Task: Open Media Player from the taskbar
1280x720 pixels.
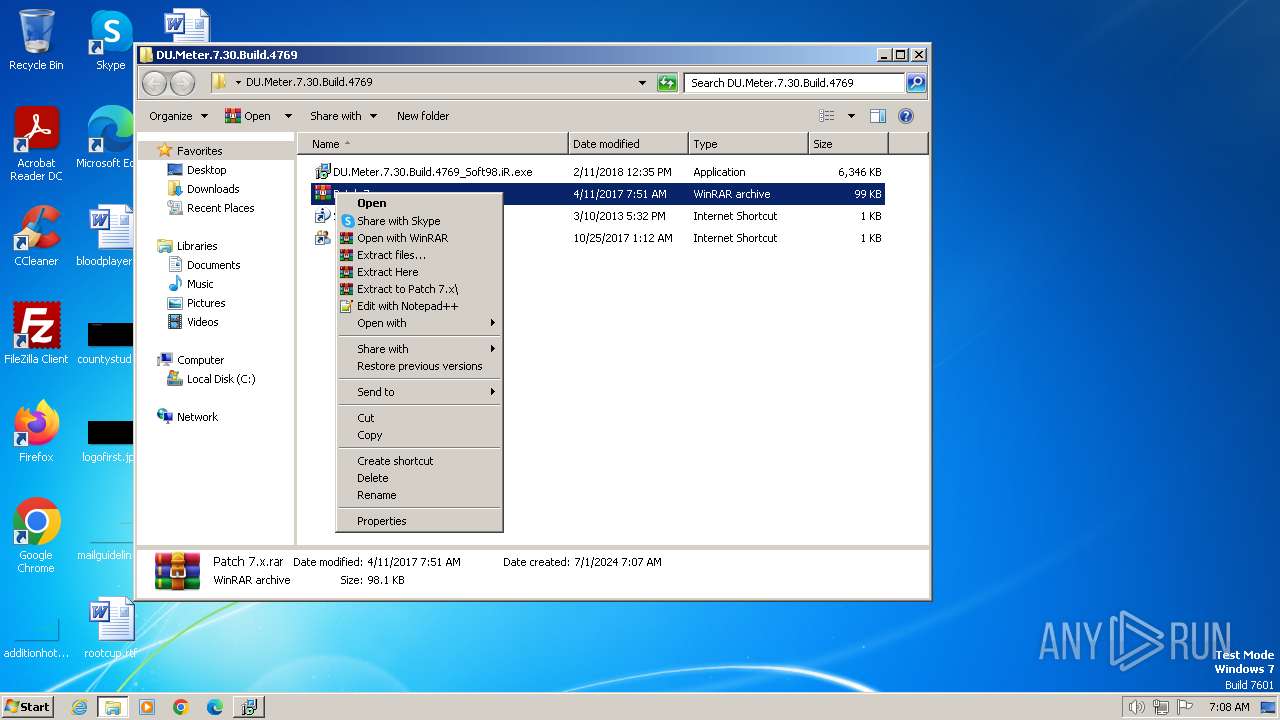Action: (x=147, y=707)
